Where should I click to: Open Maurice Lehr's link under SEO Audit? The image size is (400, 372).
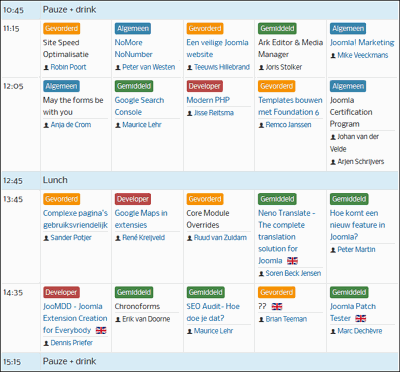click(213, 331)
